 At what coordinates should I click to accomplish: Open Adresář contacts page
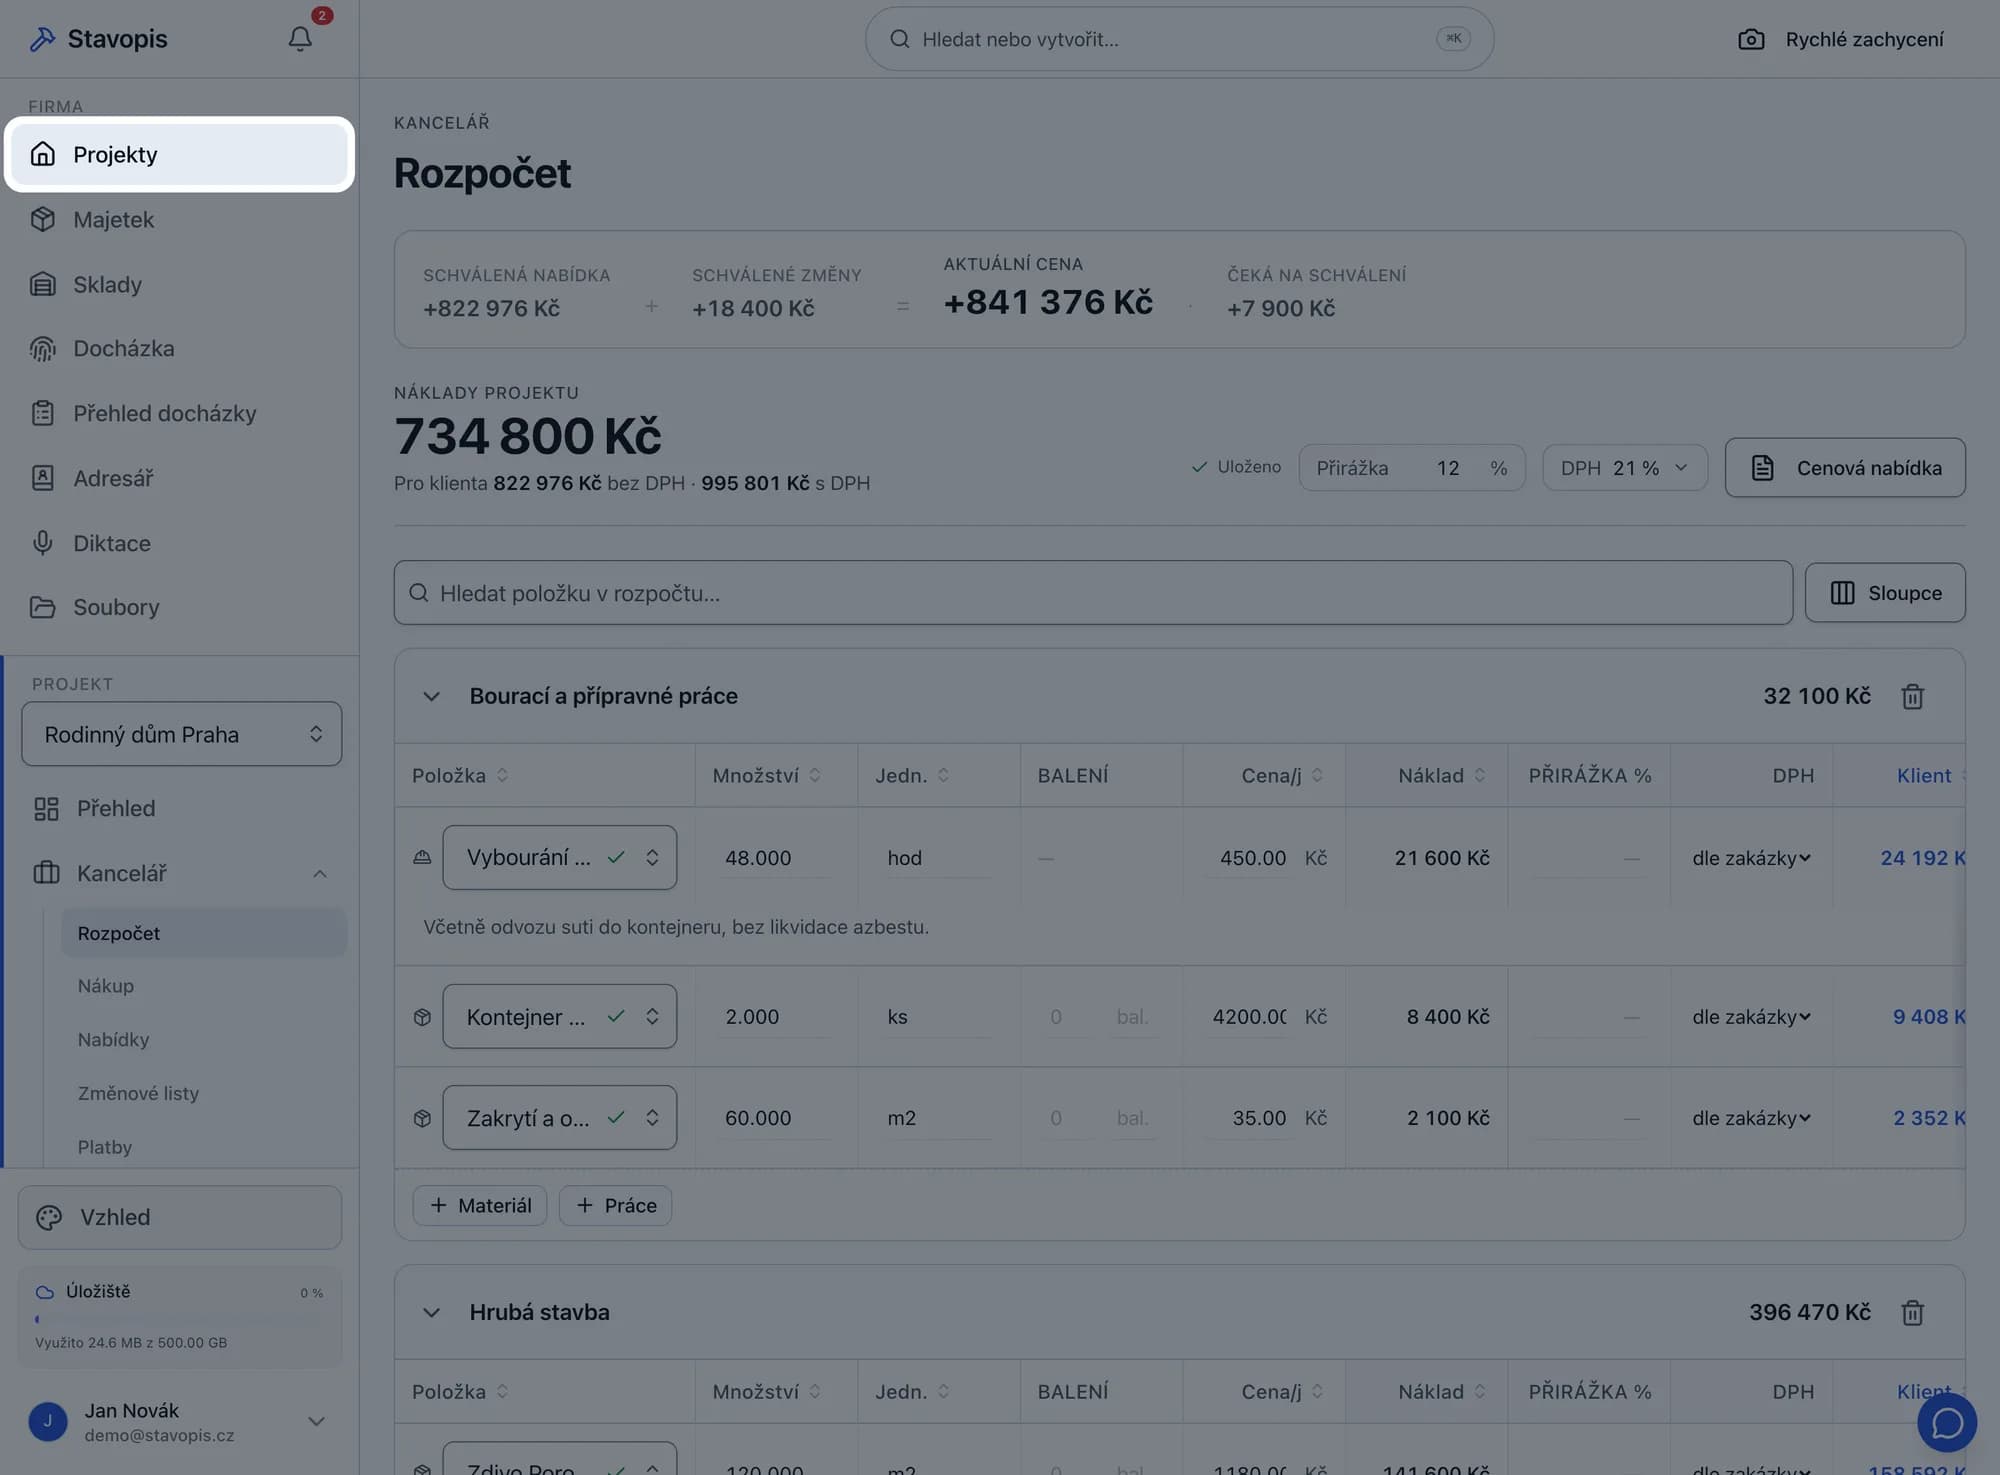(x=180, y=478)
